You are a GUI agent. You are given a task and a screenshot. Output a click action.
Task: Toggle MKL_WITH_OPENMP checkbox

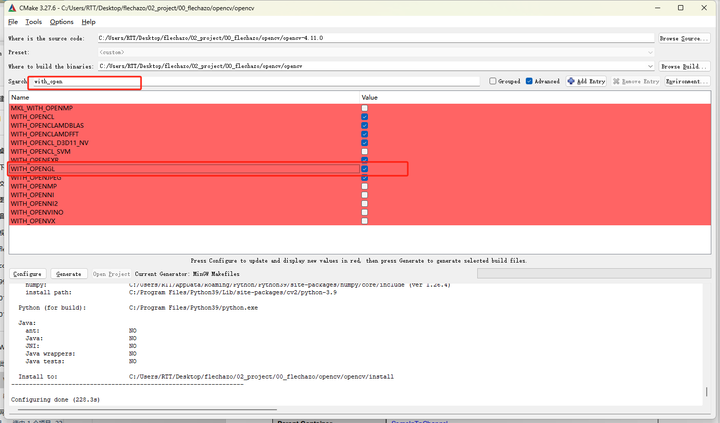tap(365, 108)
